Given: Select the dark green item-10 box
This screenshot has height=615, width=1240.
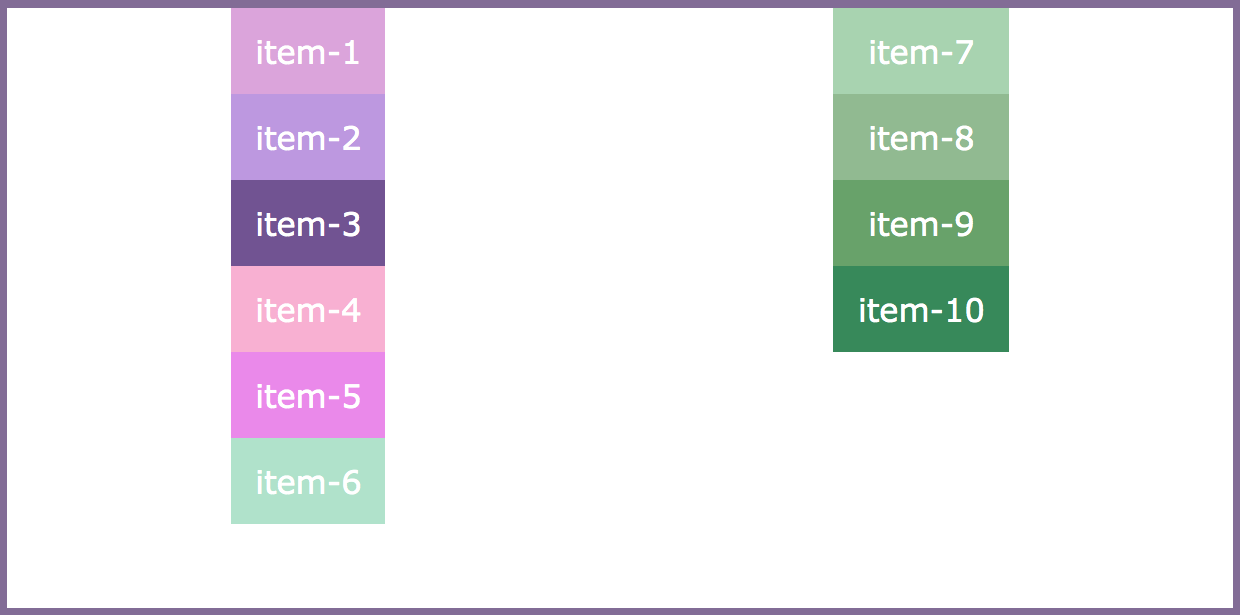Looking at the screenshot, I should point(921,309).
